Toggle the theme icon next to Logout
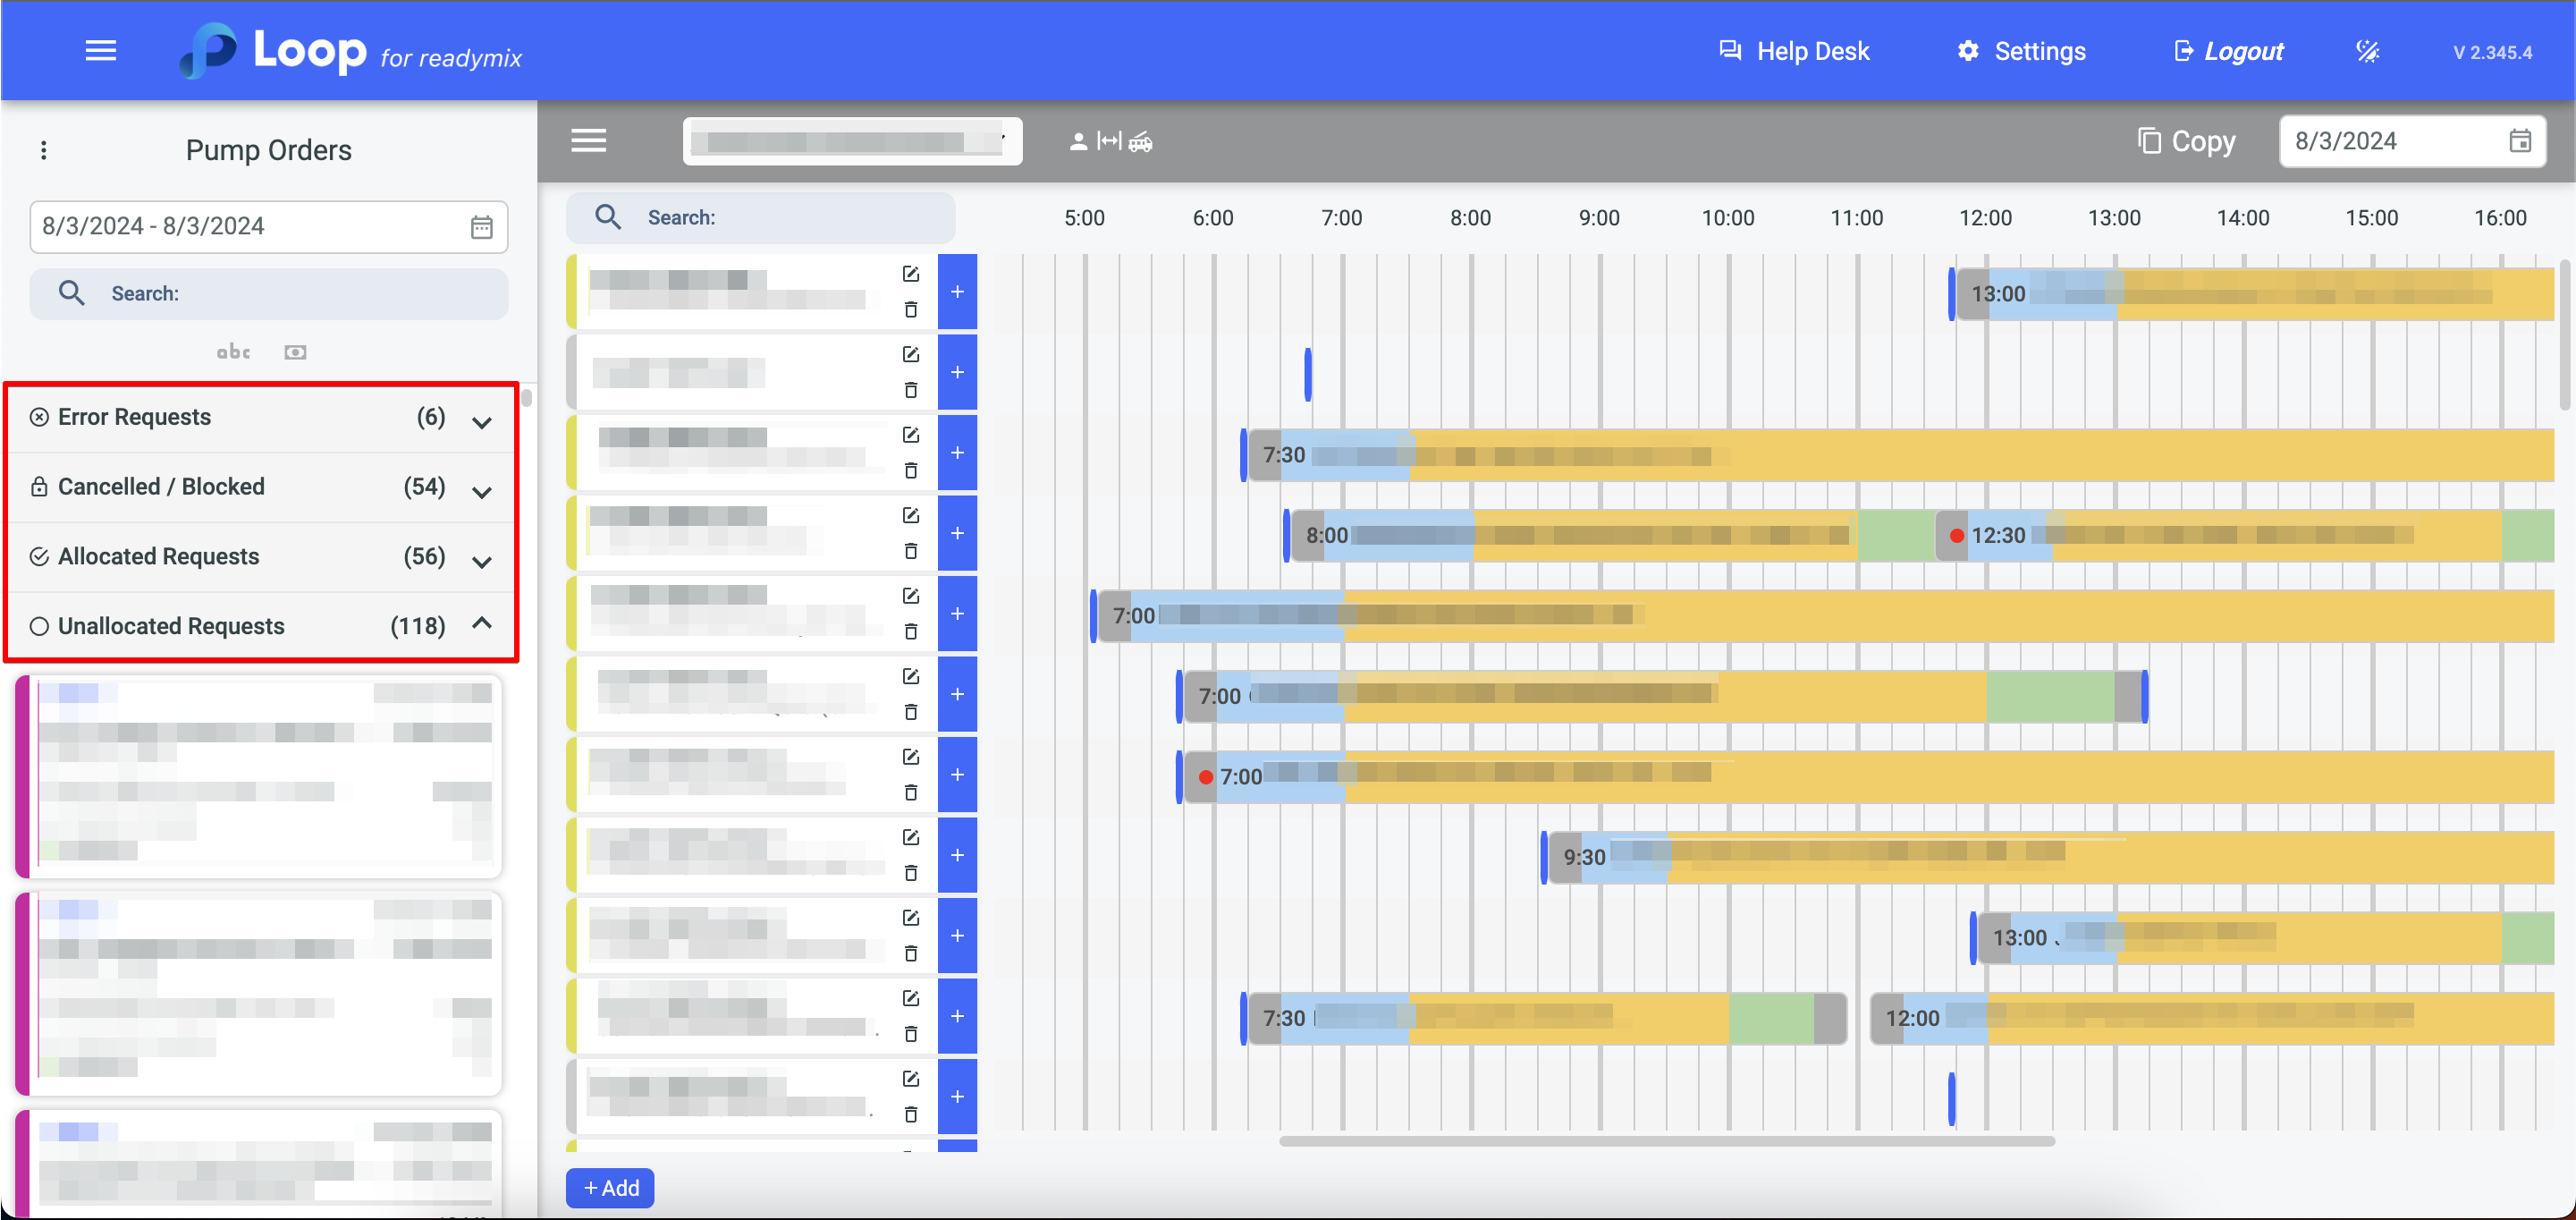 click(2367, 51)
